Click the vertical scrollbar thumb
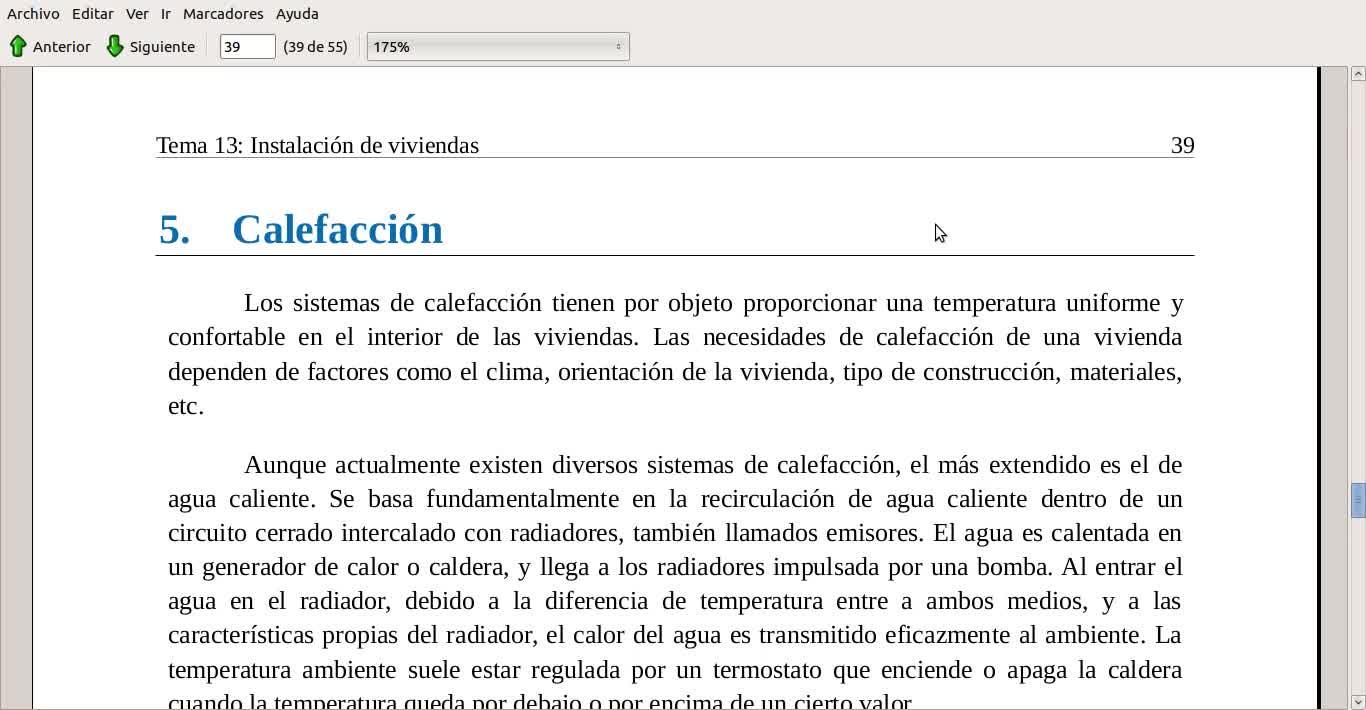Screen dimensions: 1366x710 (x=1358, y=500)
